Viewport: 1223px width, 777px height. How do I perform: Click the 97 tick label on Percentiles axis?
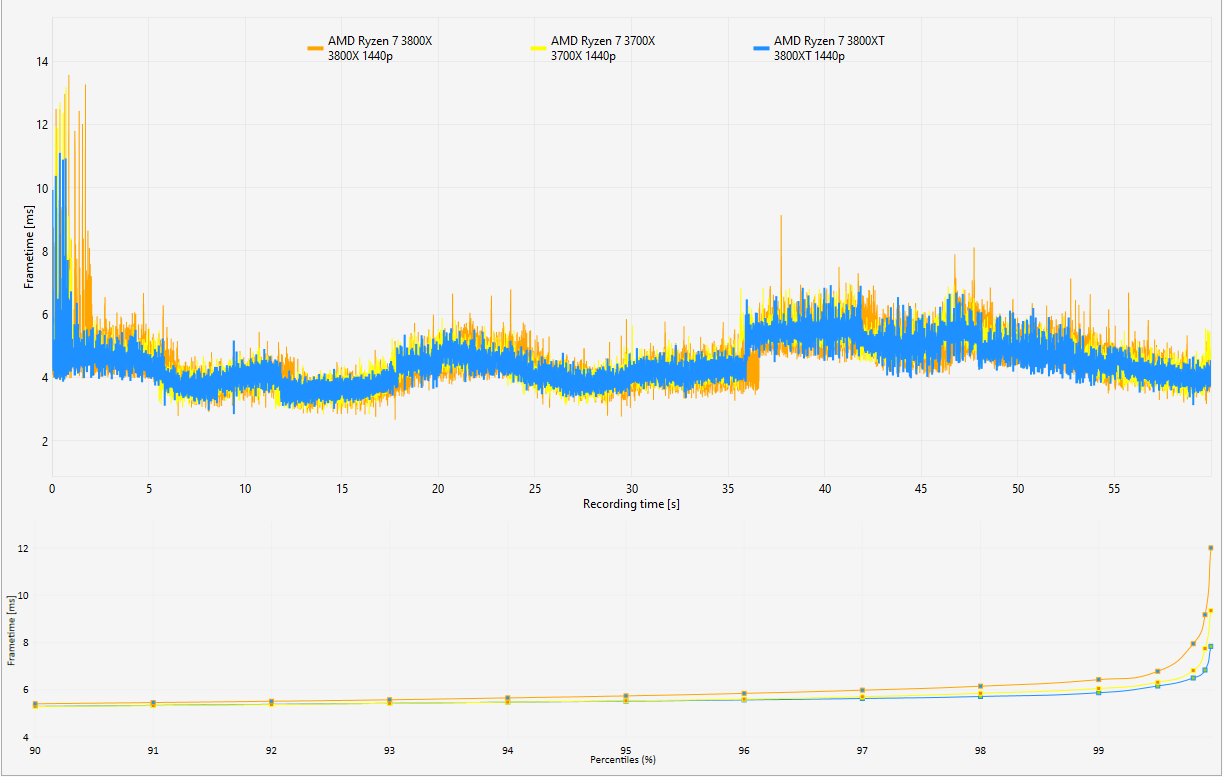click(x=862, y=749)
